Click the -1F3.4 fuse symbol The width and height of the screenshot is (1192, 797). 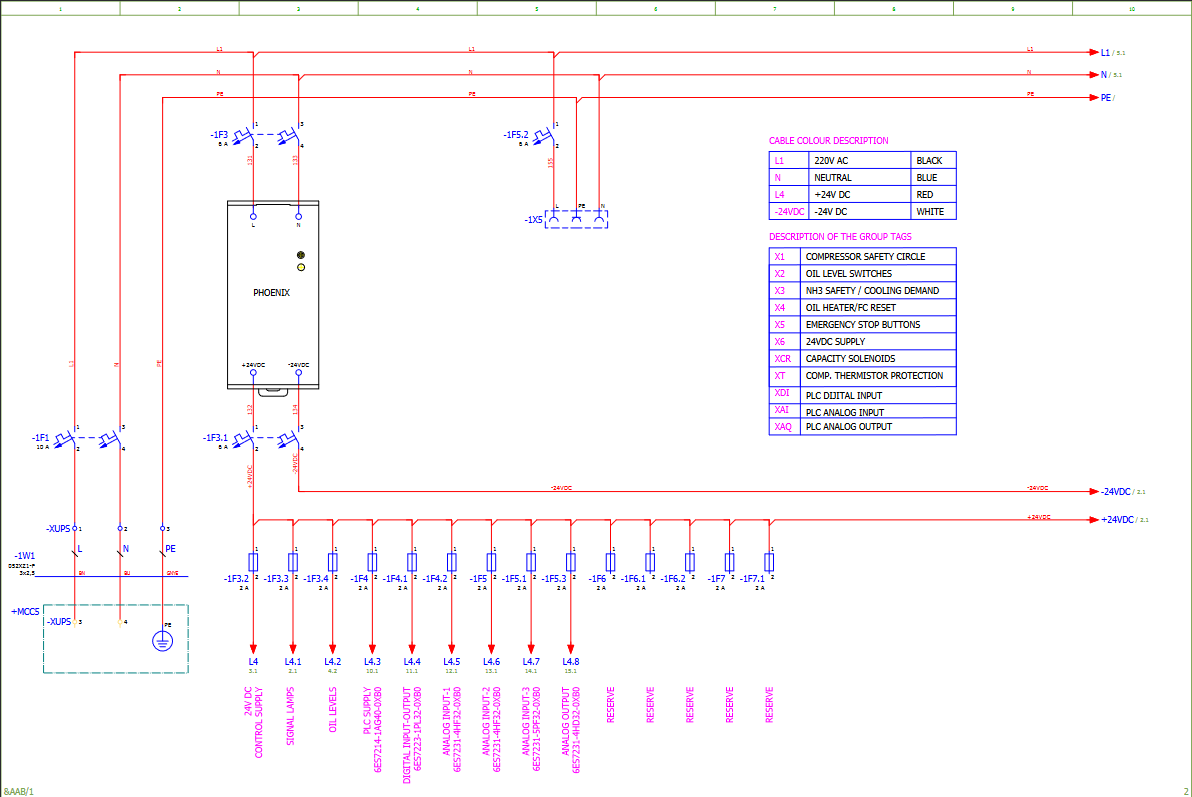pos(332,562)
